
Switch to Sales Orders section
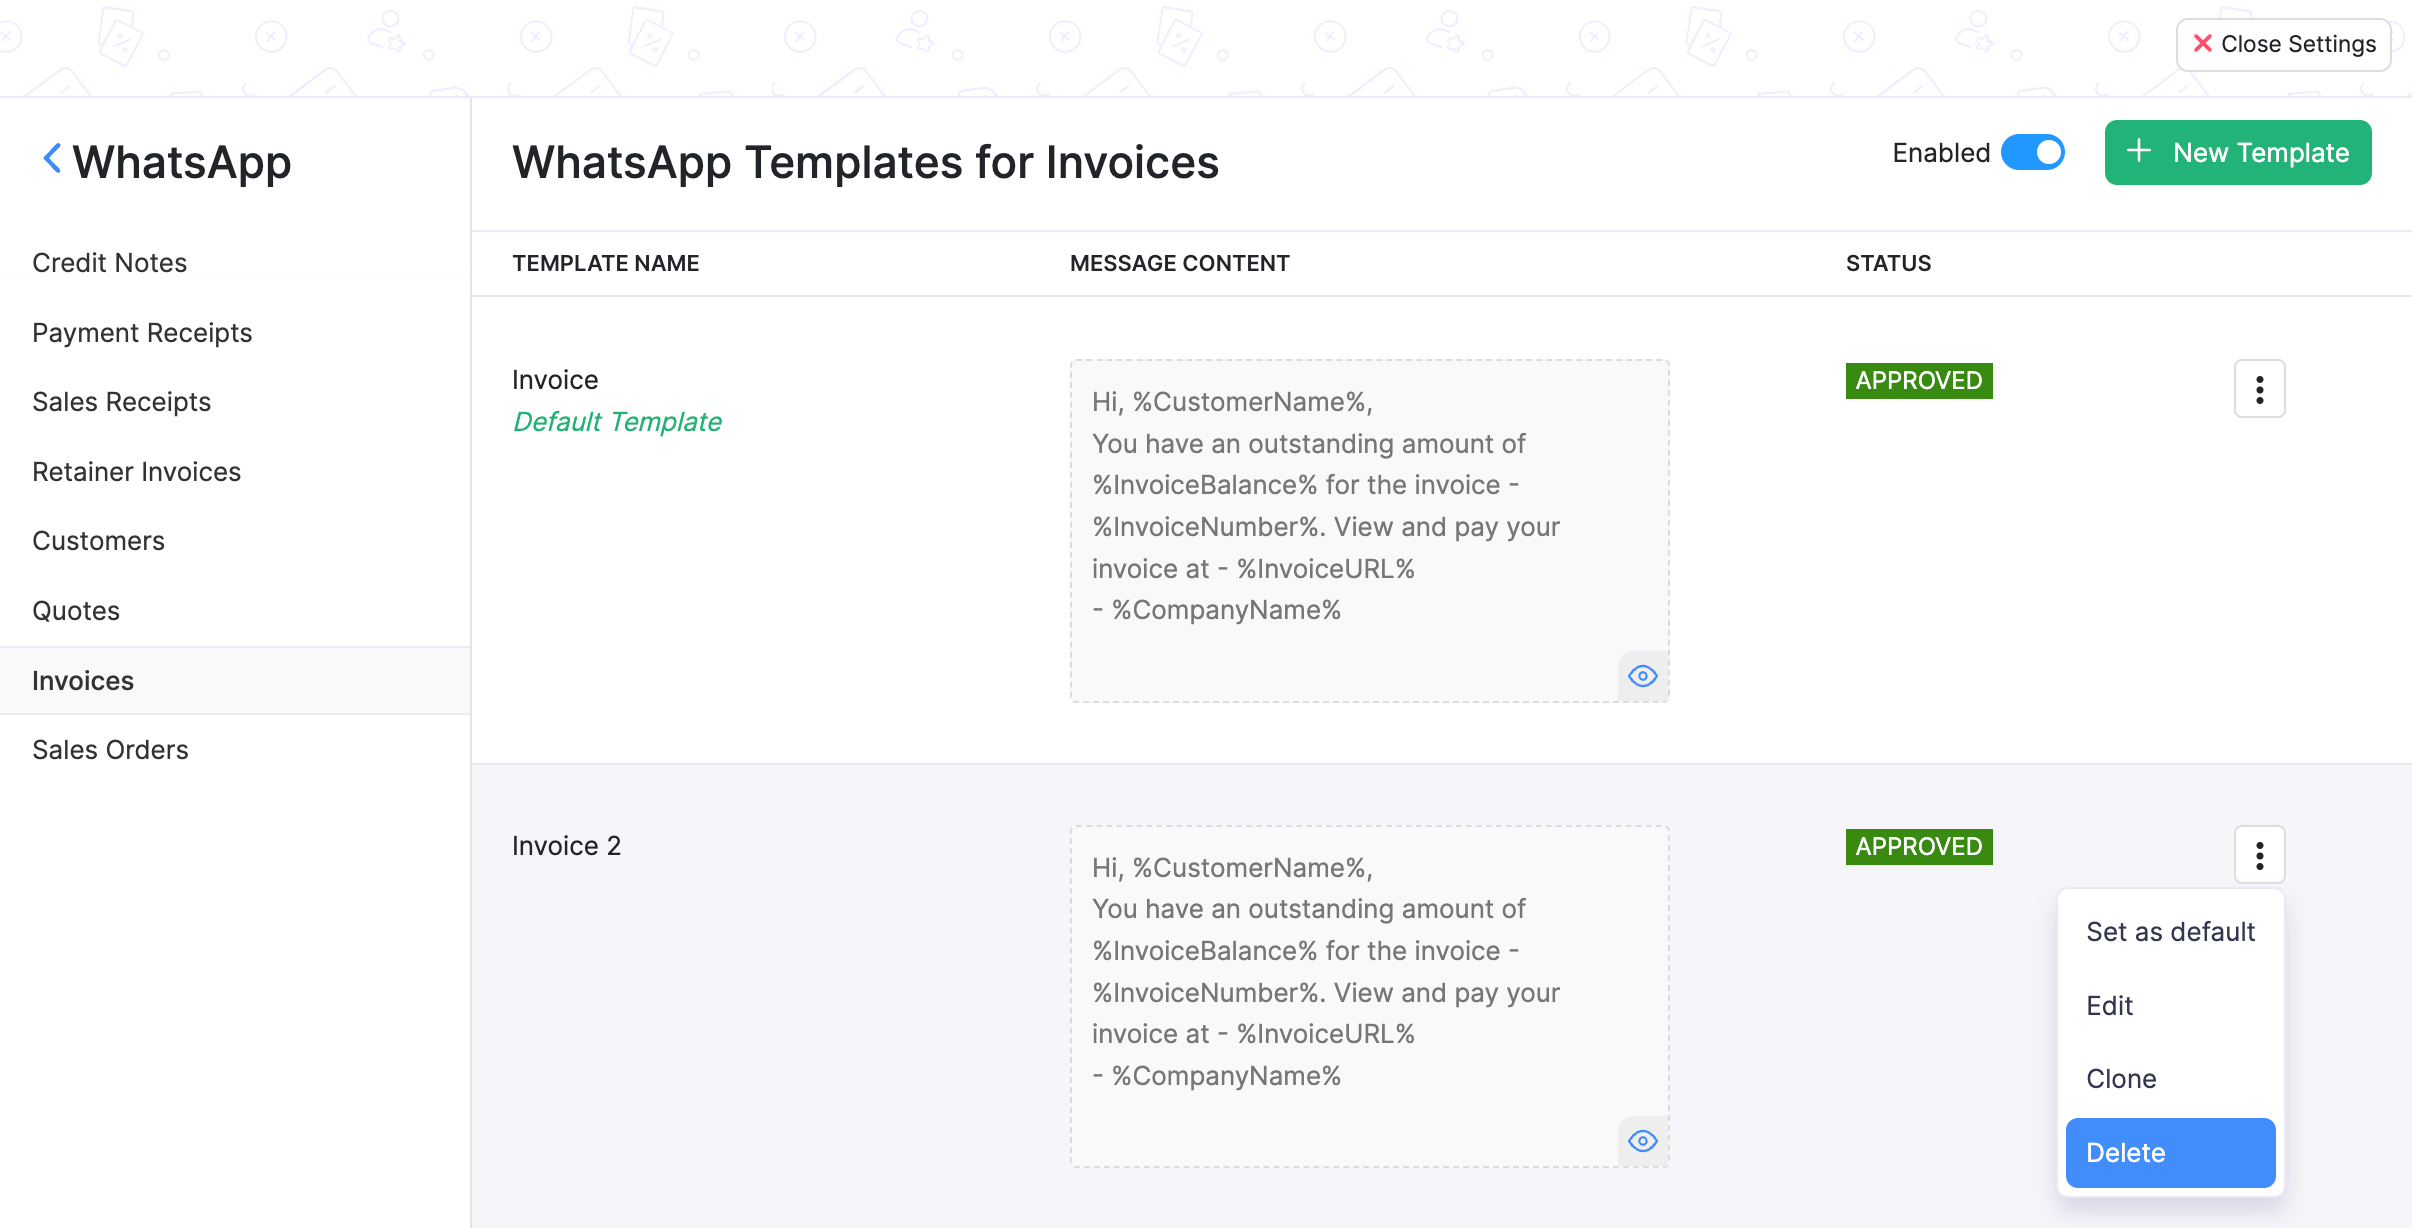(x=111, y=749)
